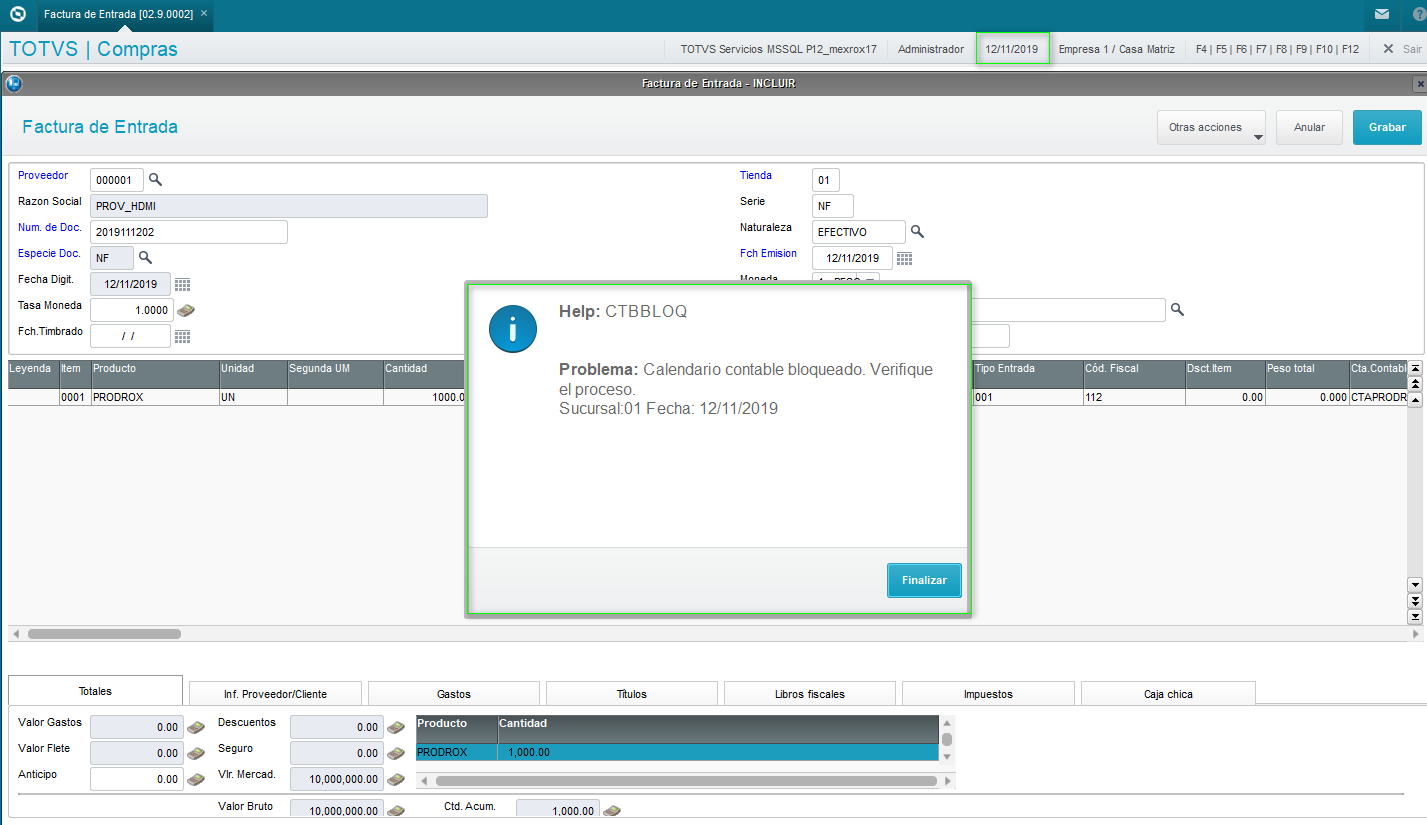This screenshot has width=1427, height=825.
Task: Click Sair to exit the application
Action: (x=1402, y=49)
